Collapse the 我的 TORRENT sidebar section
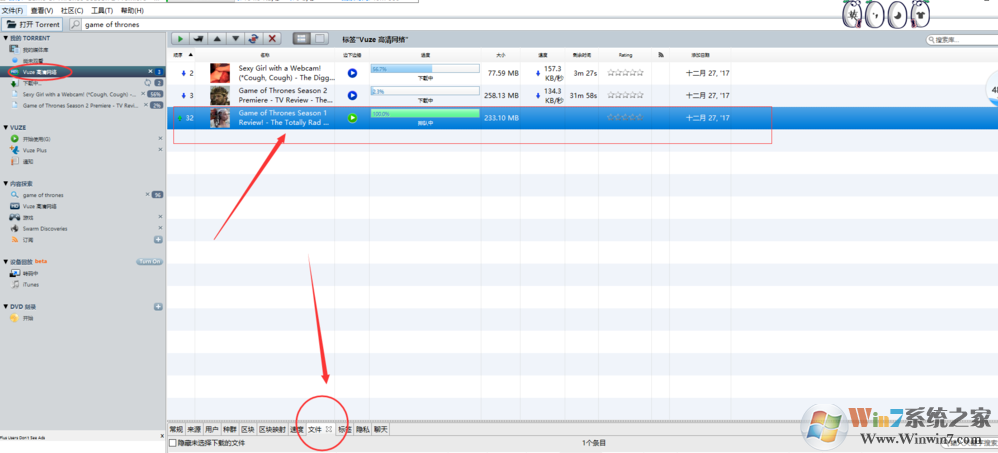Image resolution: width=998 pixels, height=453 pixels. (x=6, y=39)
